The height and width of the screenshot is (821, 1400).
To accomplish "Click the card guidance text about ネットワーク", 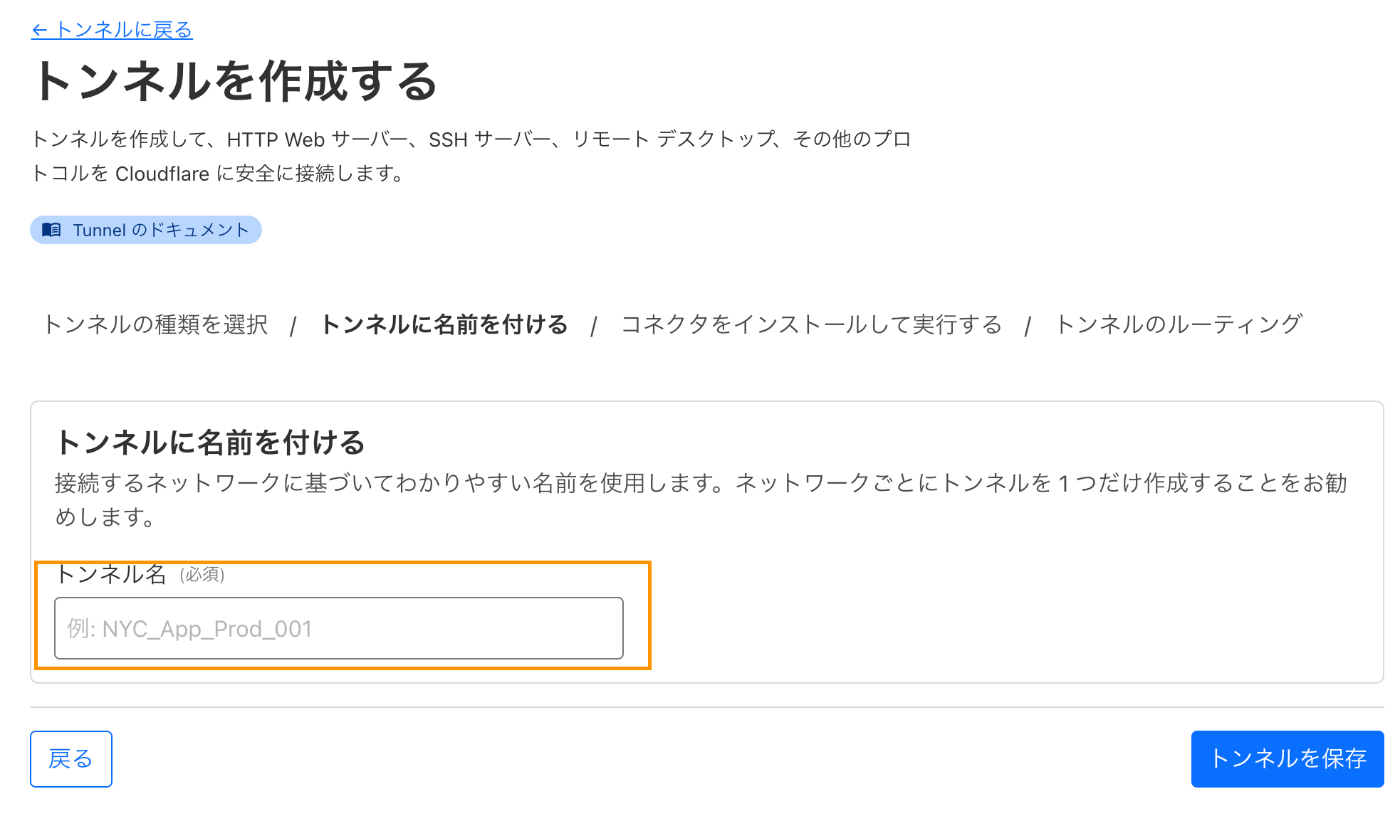I will pos(701,501).
